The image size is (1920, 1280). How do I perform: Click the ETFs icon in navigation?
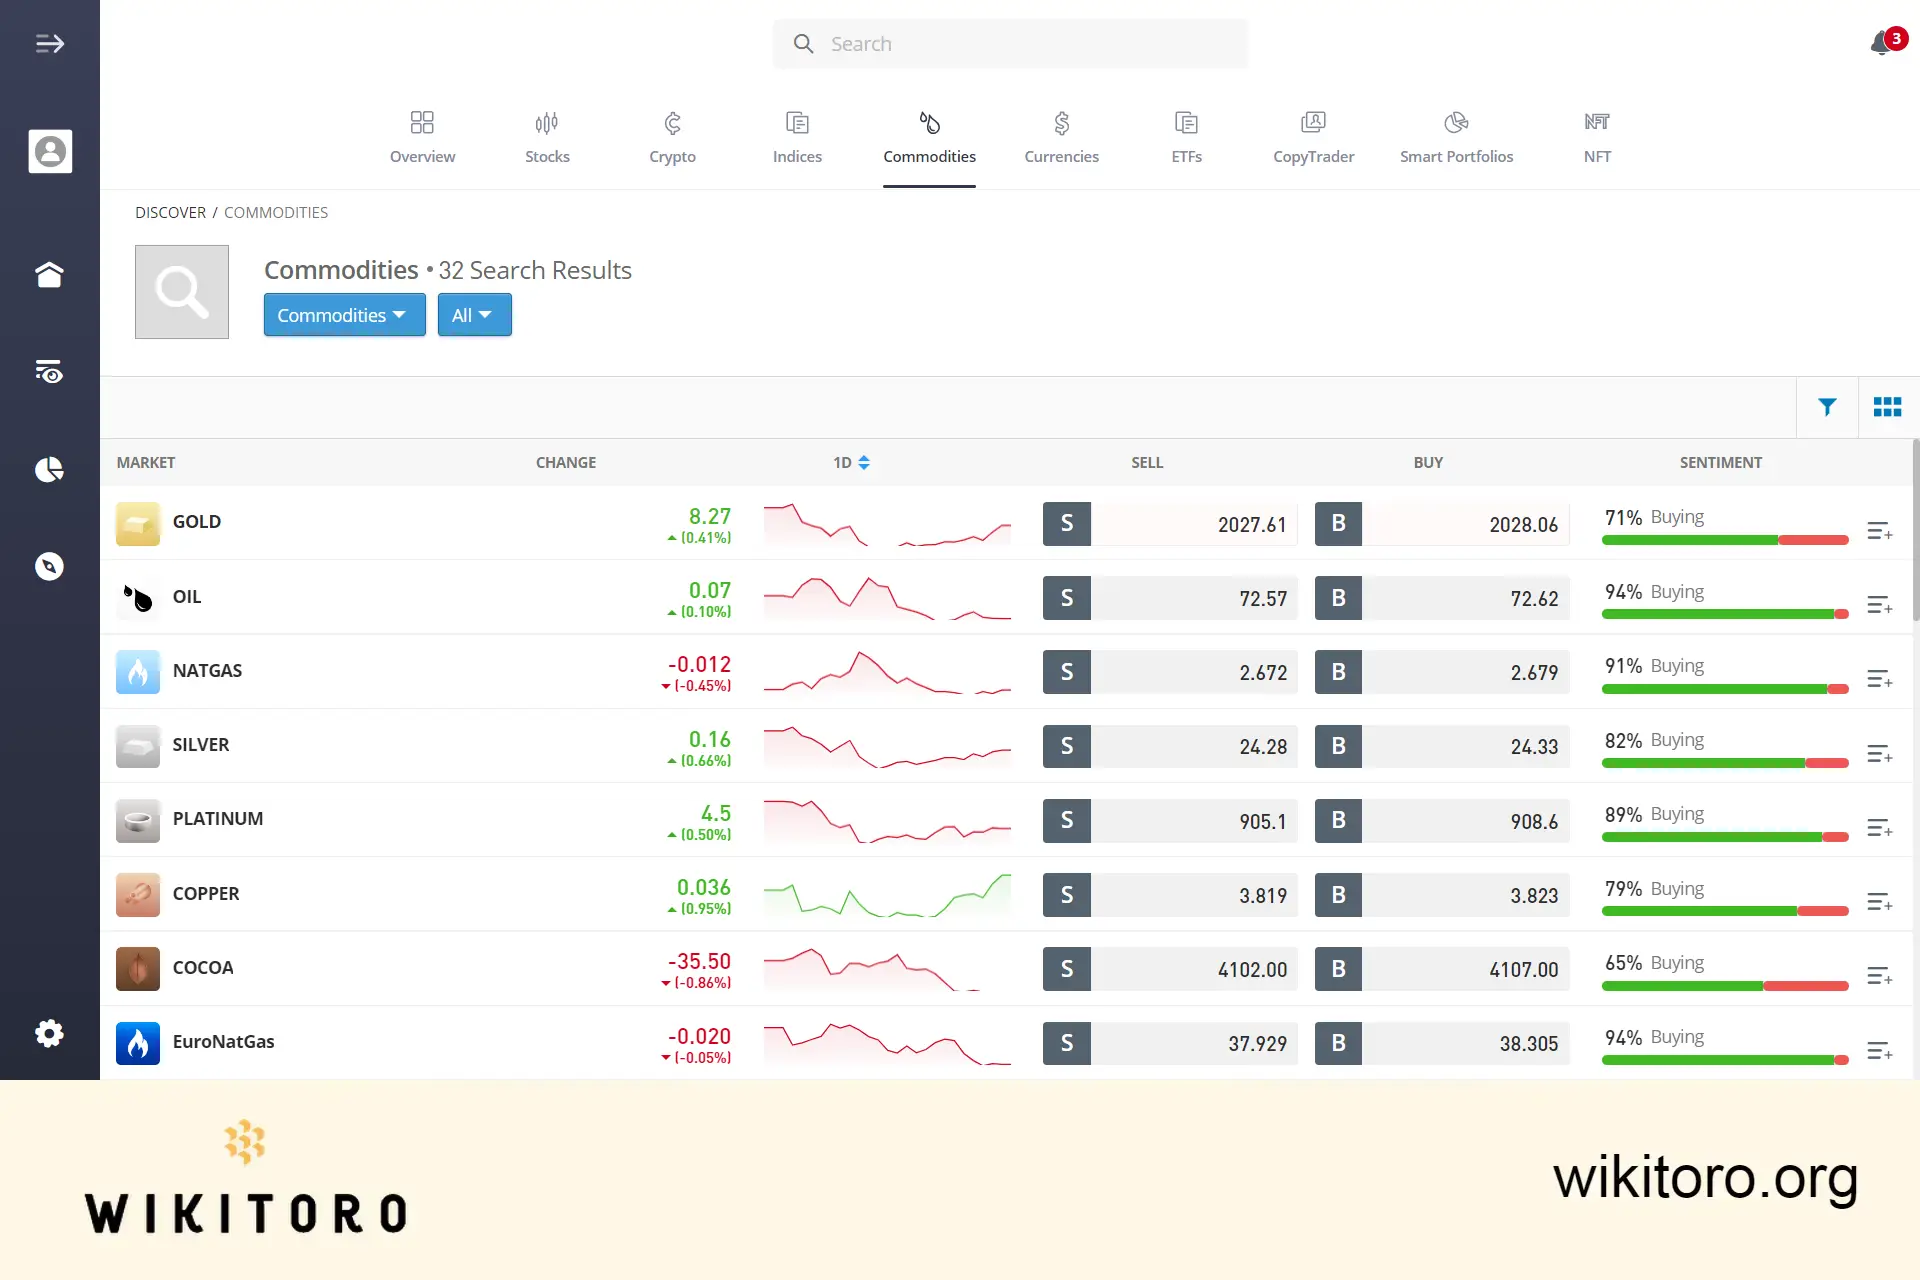1186,136
